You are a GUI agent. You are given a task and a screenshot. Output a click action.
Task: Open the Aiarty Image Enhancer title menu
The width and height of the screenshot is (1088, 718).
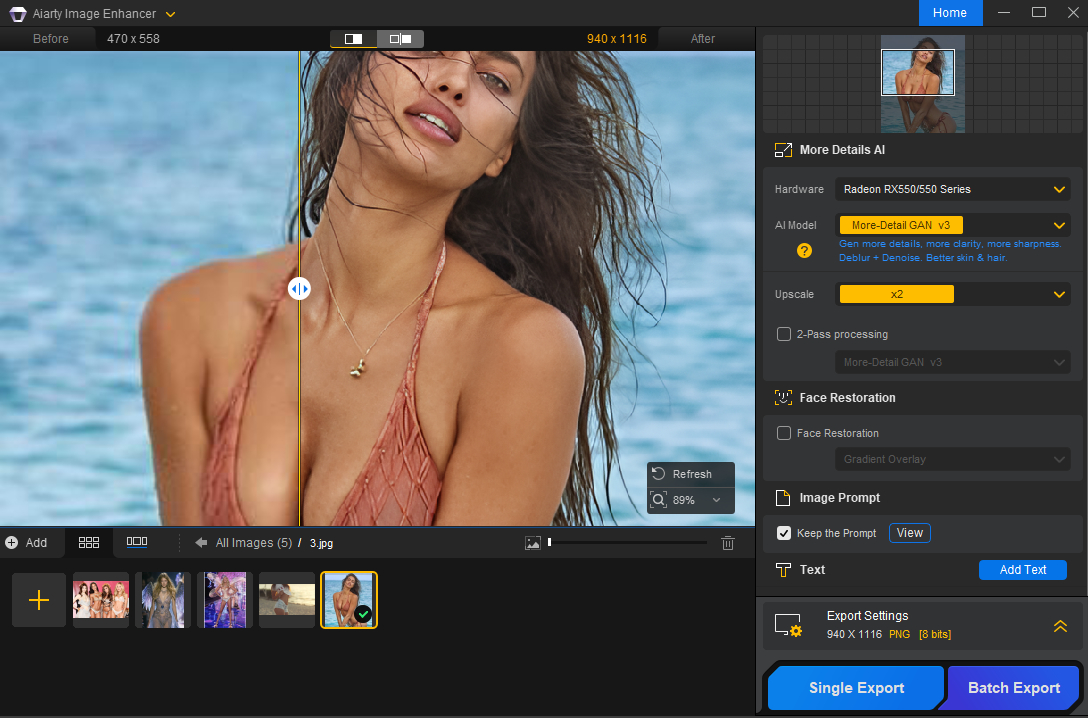click(171, 14)
